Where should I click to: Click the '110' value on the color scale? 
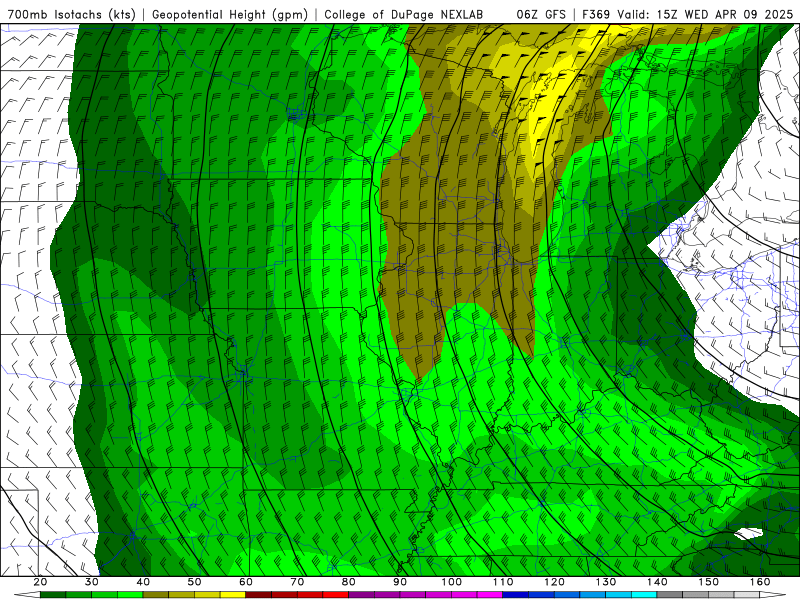(503, 582)
